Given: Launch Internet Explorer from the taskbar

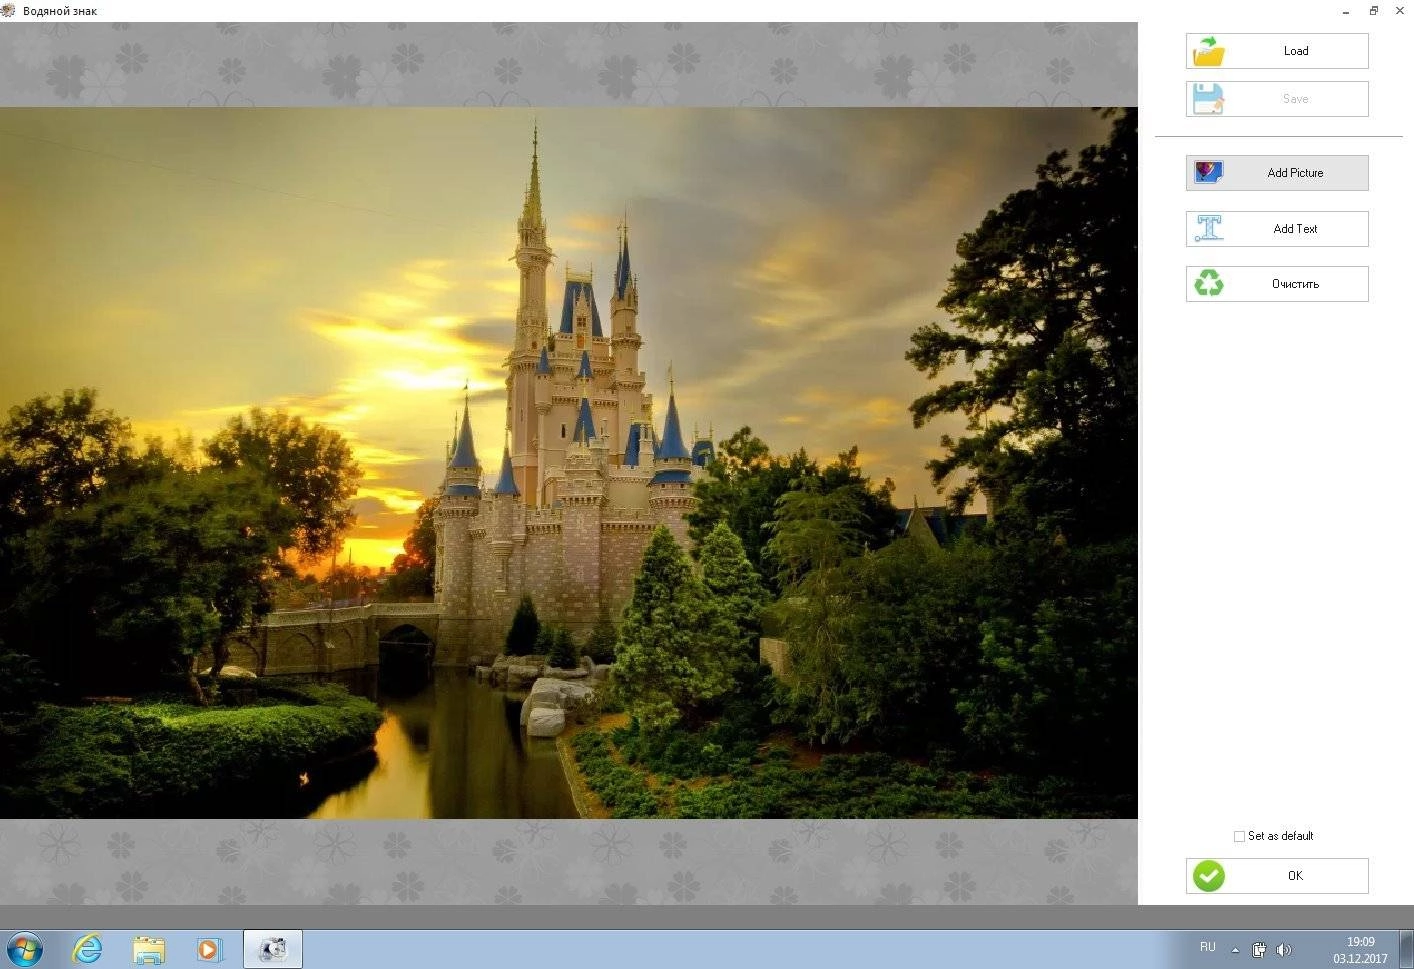Looking at the screenshot, I should pyautogui.click(x=88, y=949).
